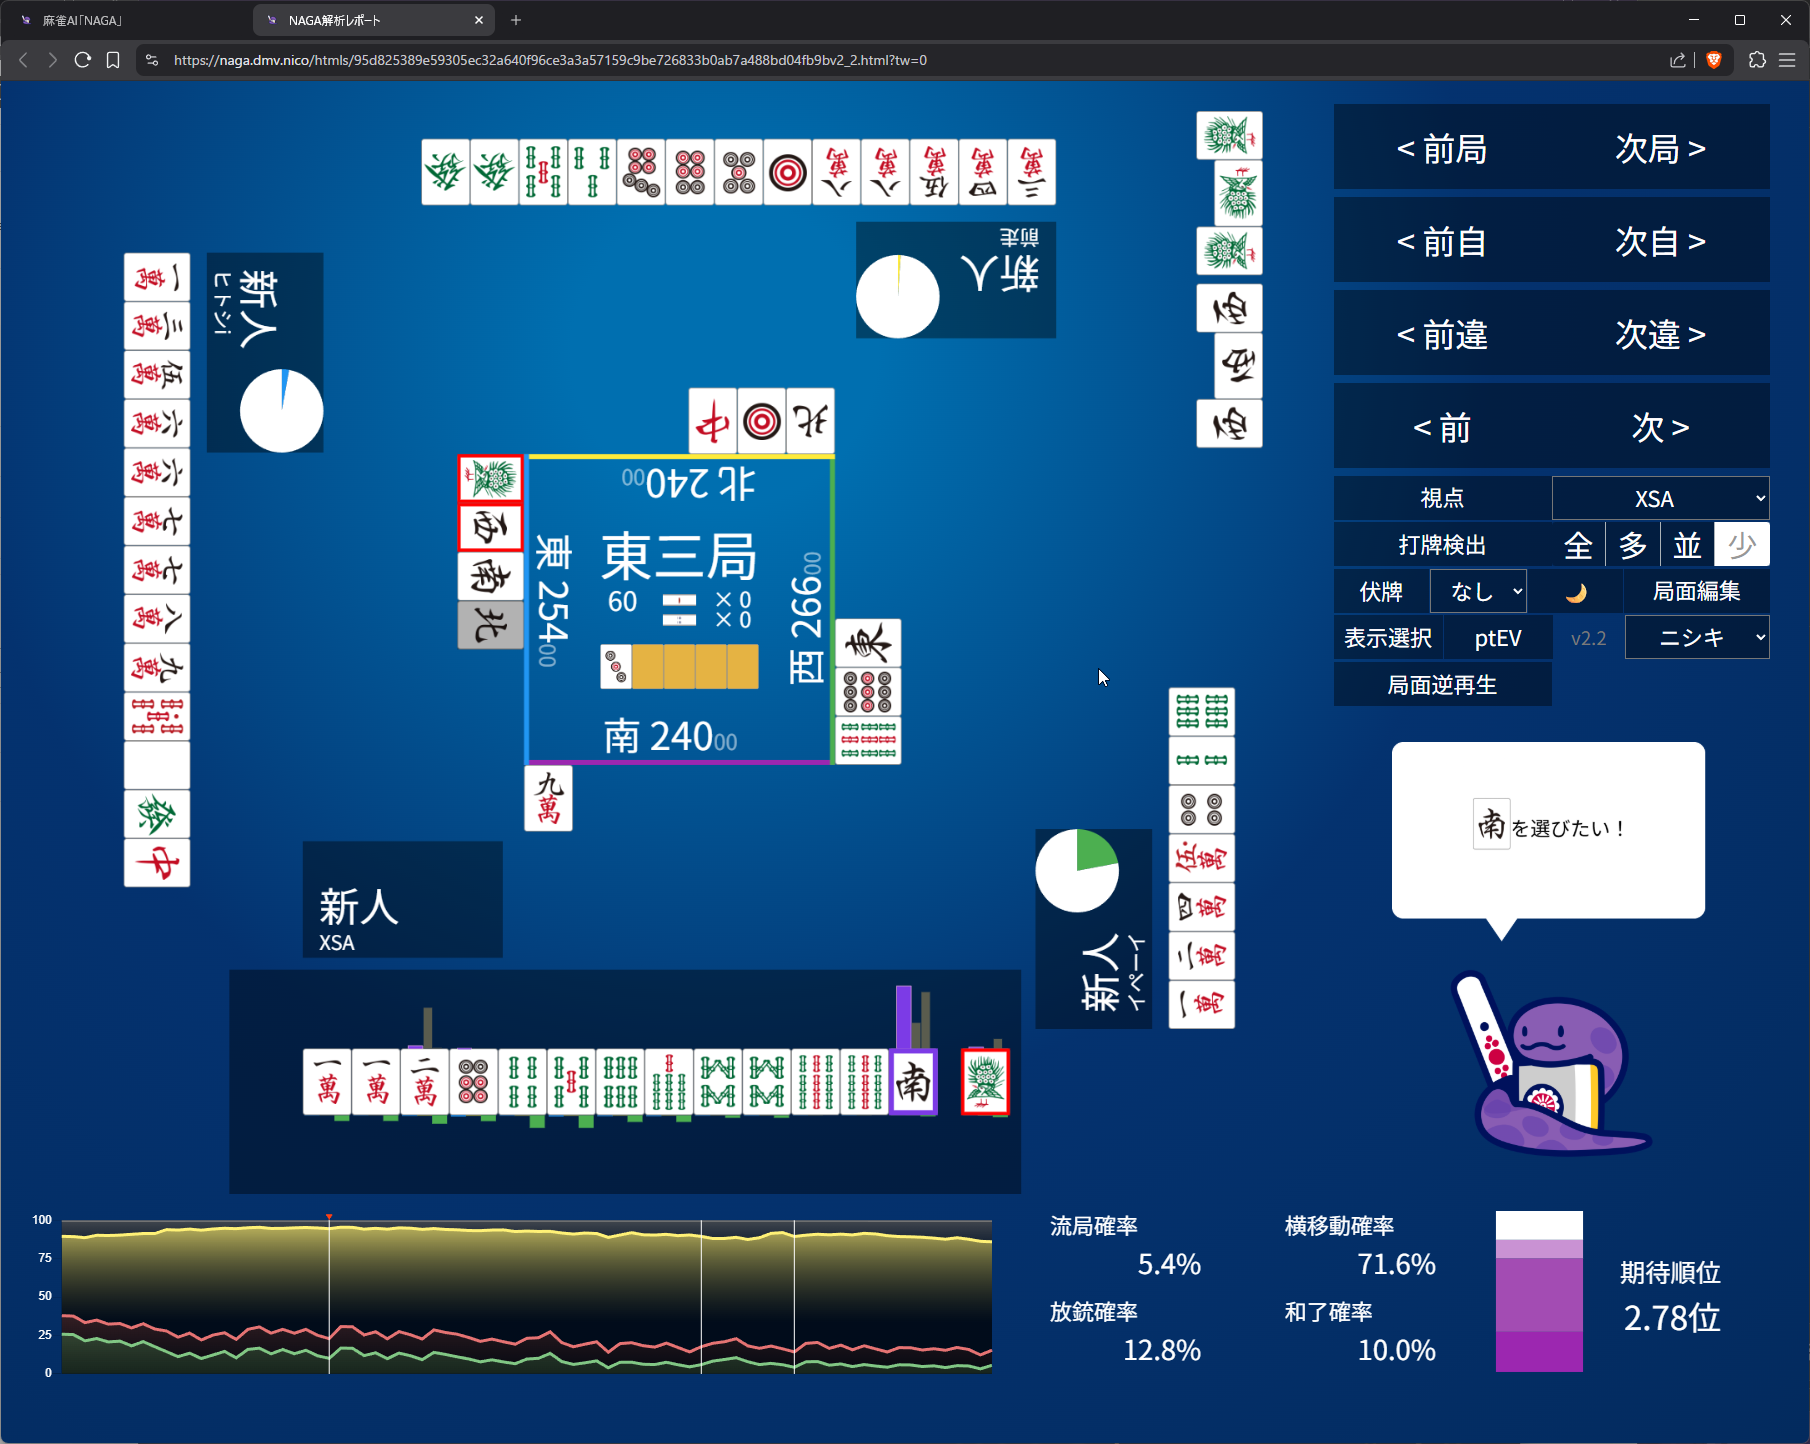Toggle the moon dark mode icon
The width and height of the screenshot is (1810, 1444).
(1576, 592)
